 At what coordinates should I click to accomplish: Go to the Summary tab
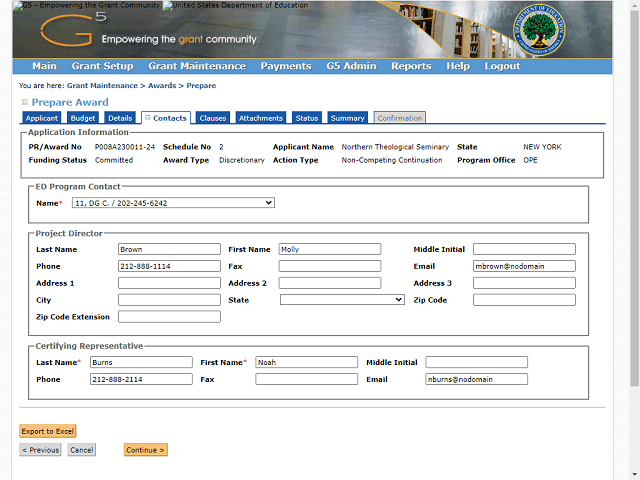point(347,118)
